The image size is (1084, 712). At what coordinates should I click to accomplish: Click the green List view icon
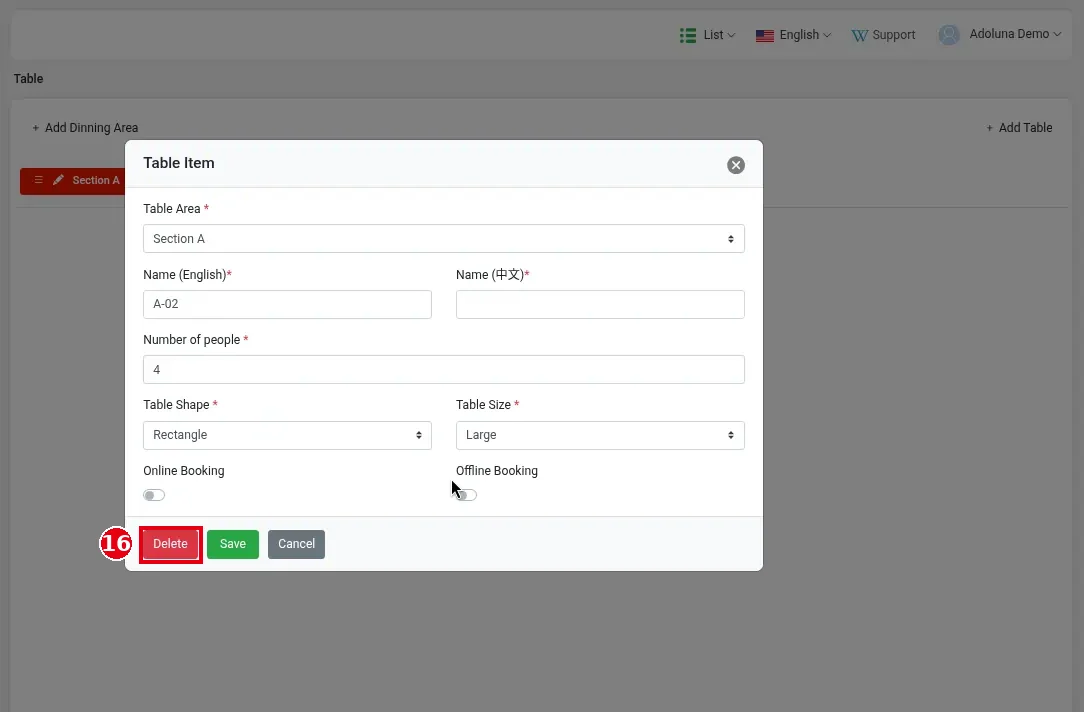tap(688, 35)
